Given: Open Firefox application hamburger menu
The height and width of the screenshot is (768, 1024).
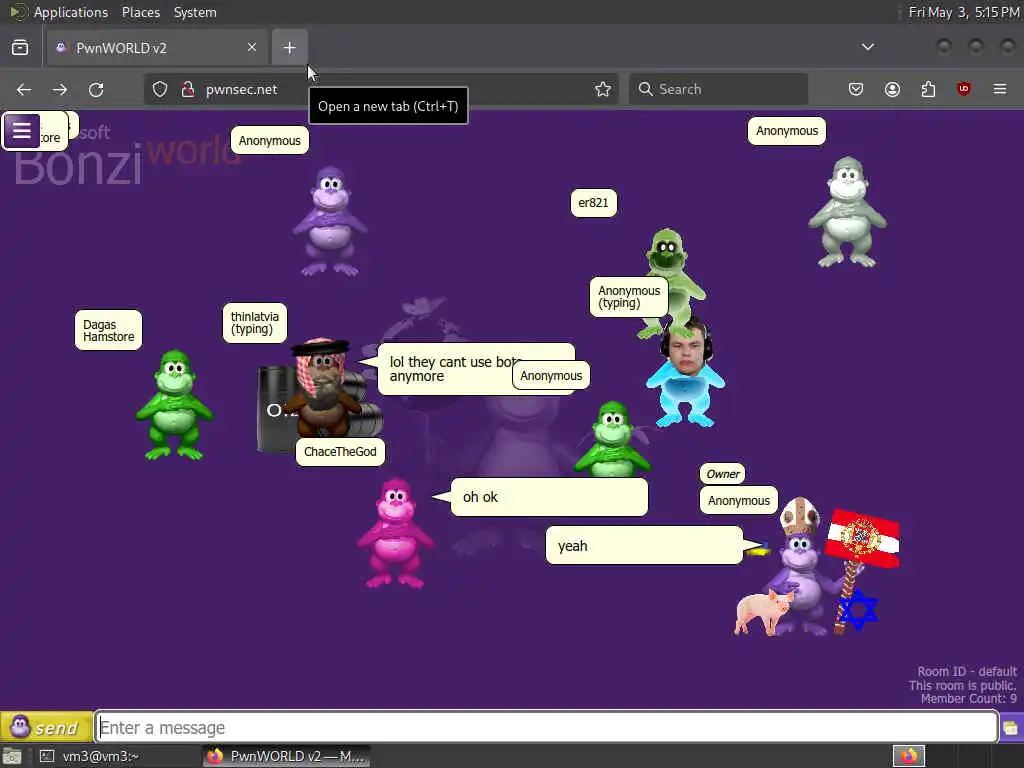Looking at the screenshot, I should click(x=1000, y=89).
